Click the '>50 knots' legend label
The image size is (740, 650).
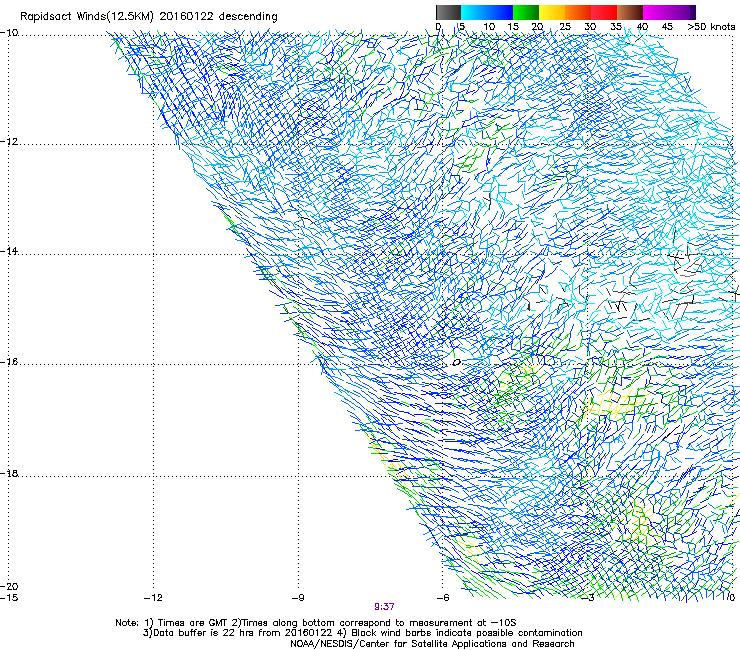coord(711,27)
